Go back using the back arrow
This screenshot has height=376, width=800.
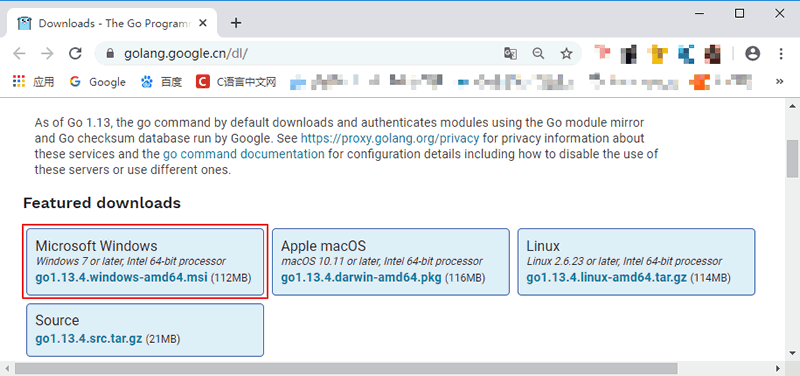pyautogui.click(x=19, y=54)
